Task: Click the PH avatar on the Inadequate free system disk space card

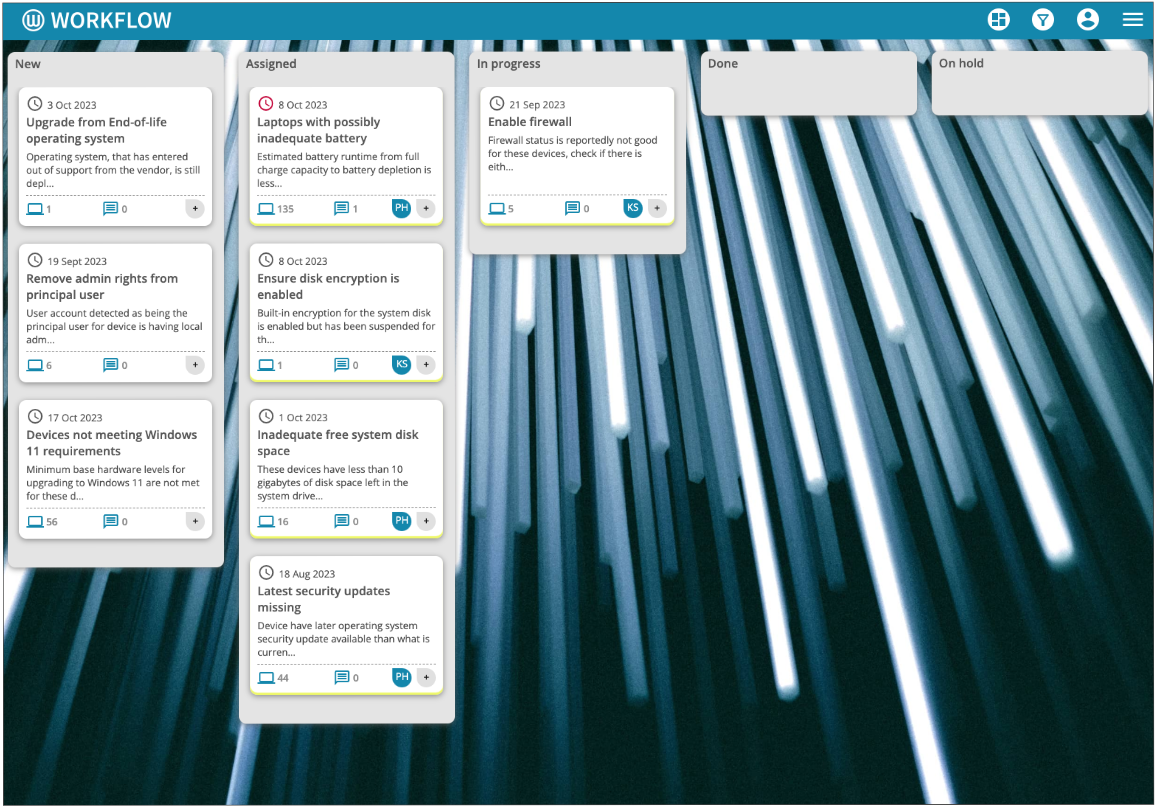Action: click(401, 520)
